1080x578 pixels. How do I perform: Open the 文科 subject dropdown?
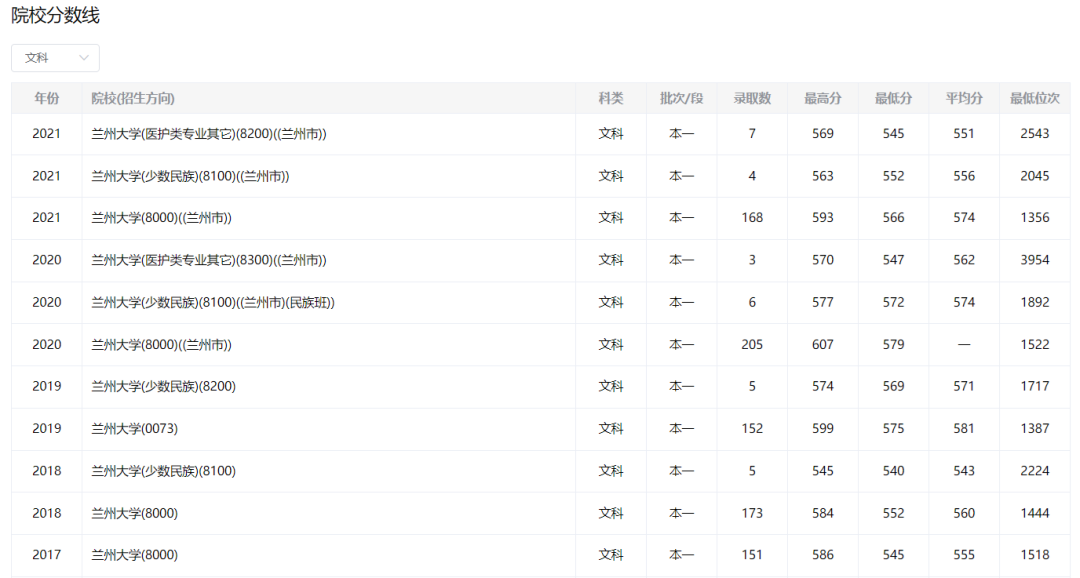click(x=54, y=58)
